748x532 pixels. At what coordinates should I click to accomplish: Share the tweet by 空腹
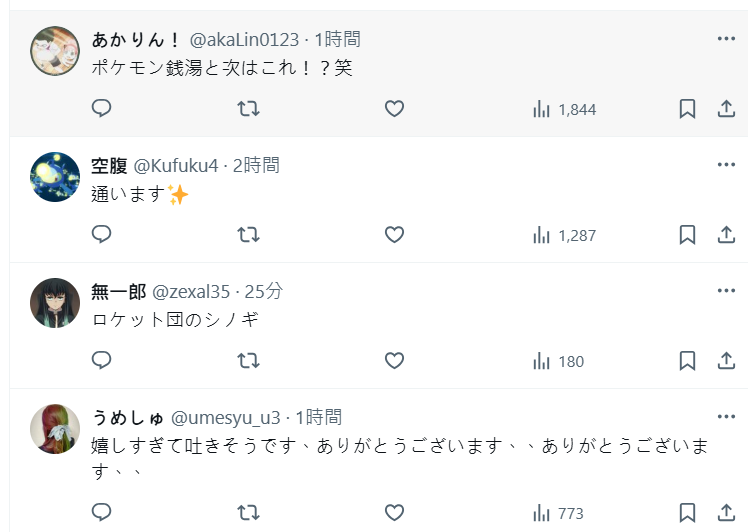tap(727, 235)
